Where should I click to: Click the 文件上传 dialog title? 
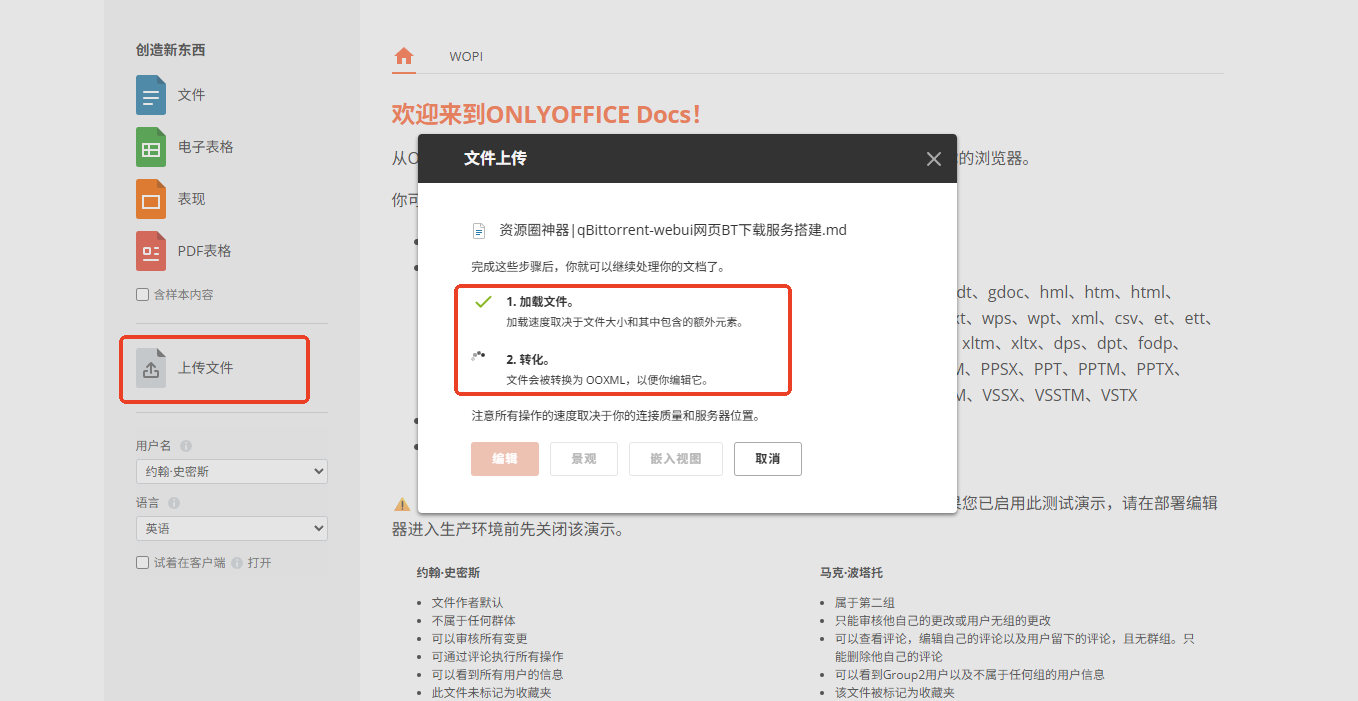click(495, 158)
